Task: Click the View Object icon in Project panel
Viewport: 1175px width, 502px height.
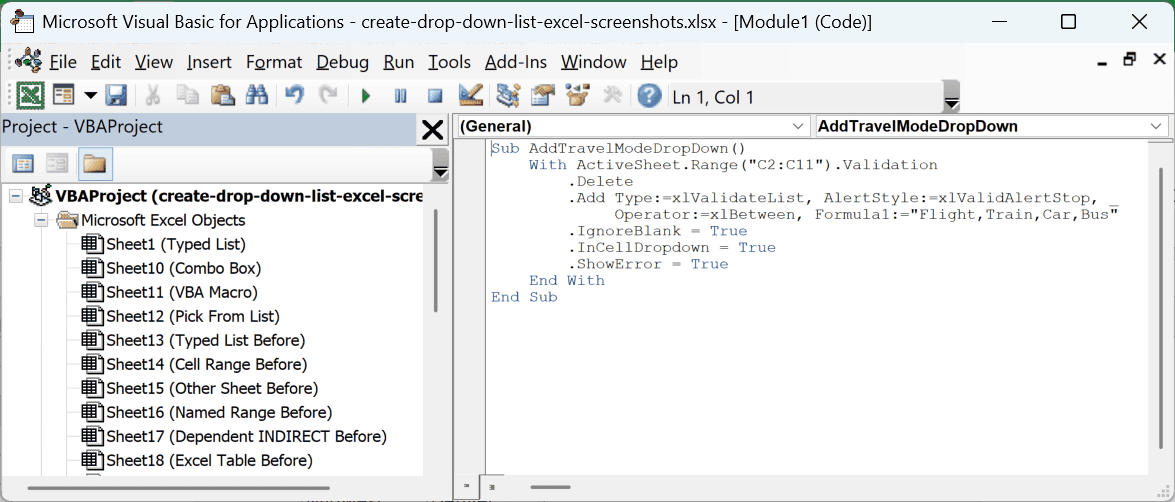Action: click(58, 163)
